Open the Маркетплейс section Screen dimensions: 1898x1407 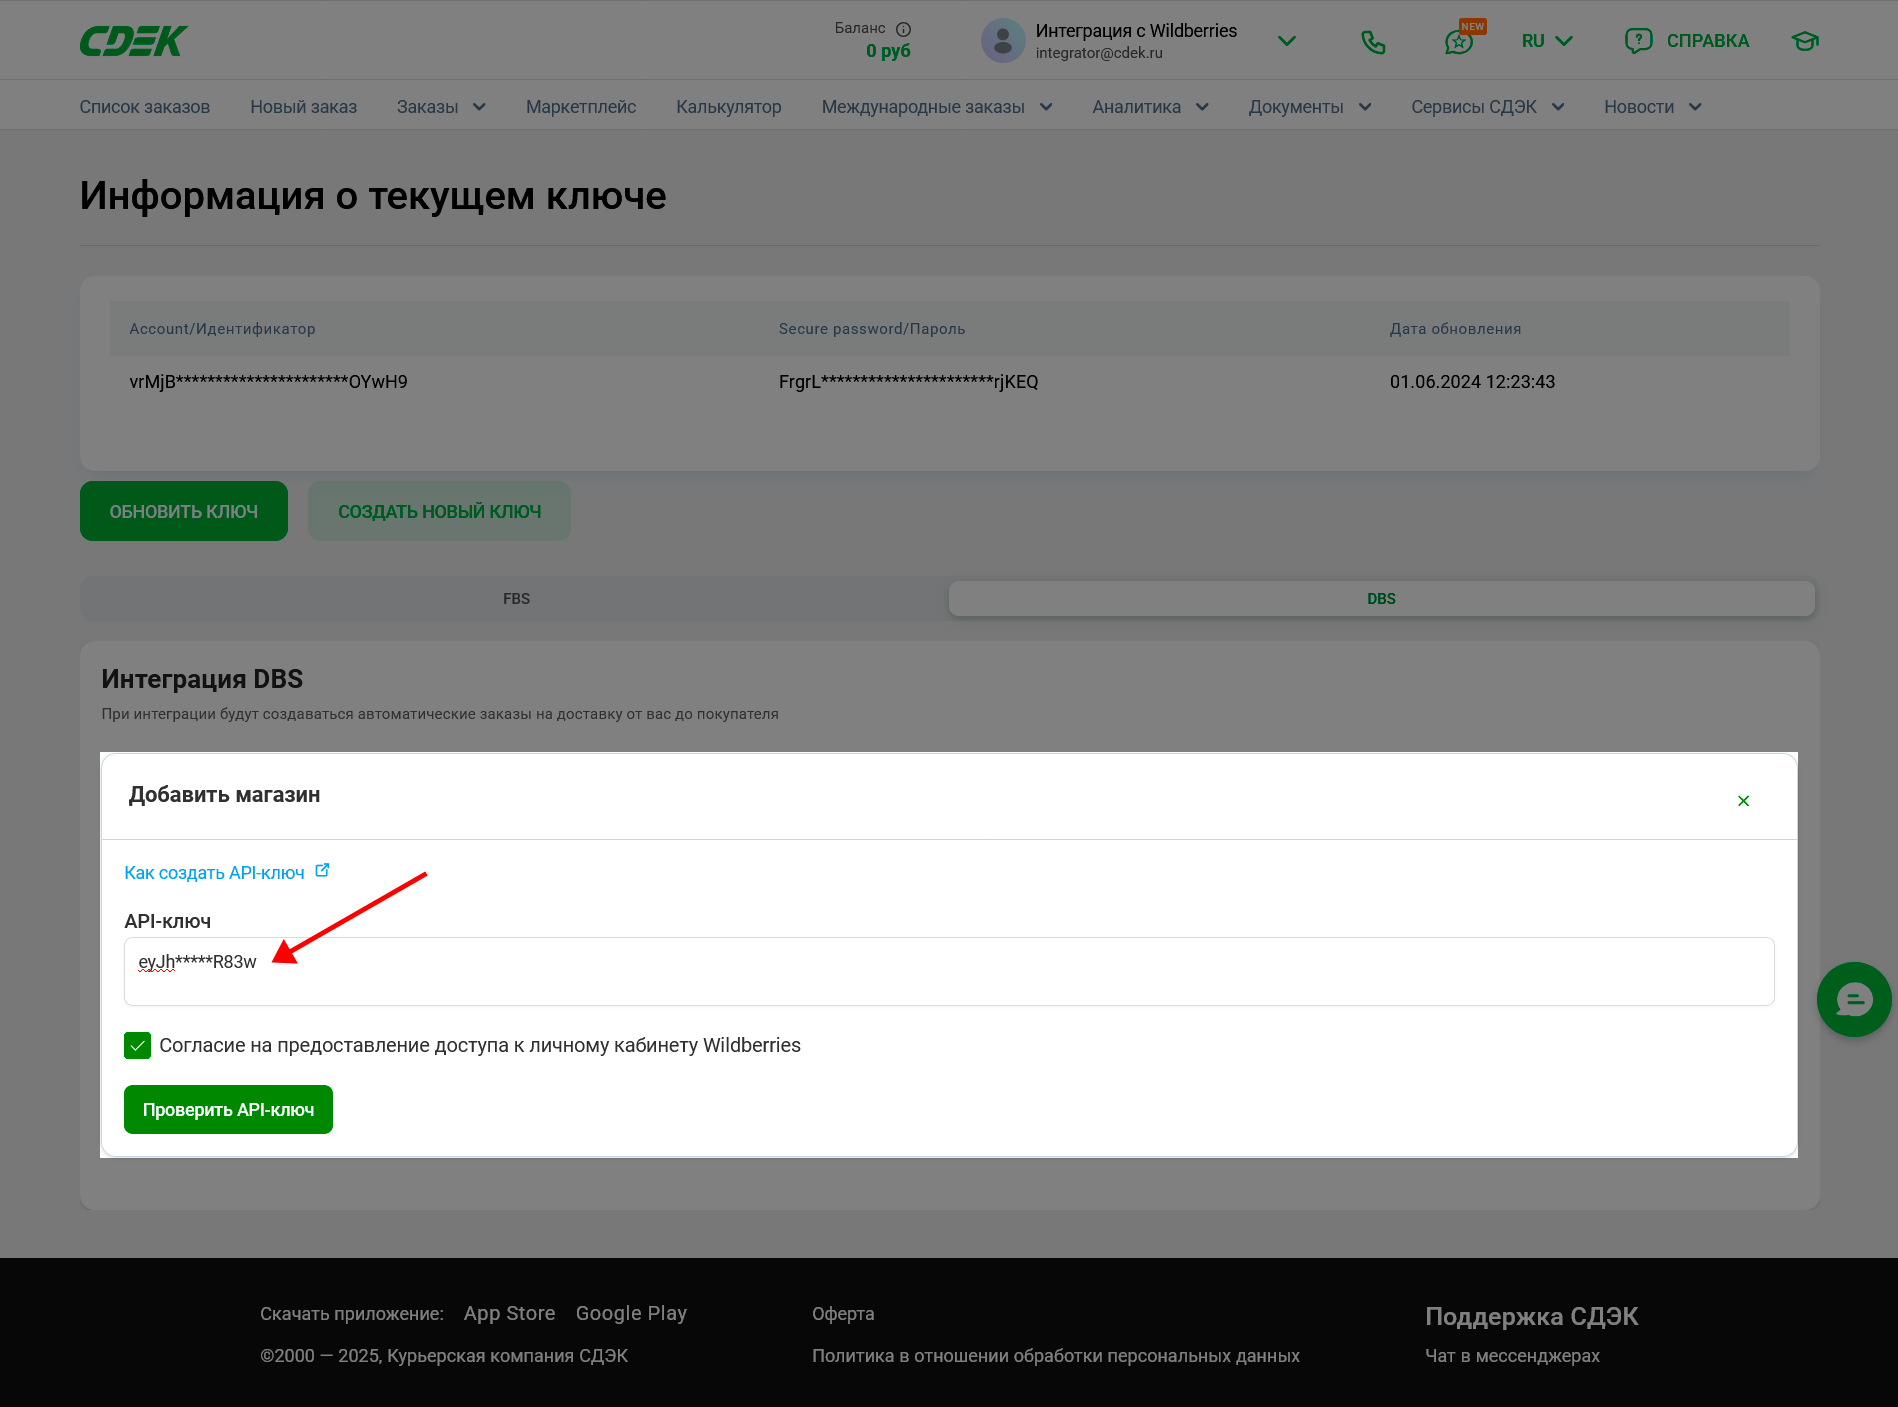581,107
